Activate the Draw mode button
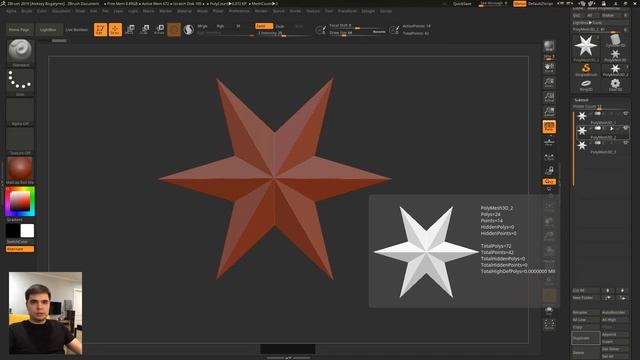The image size is (640, 360). click(x=116, y=29)
